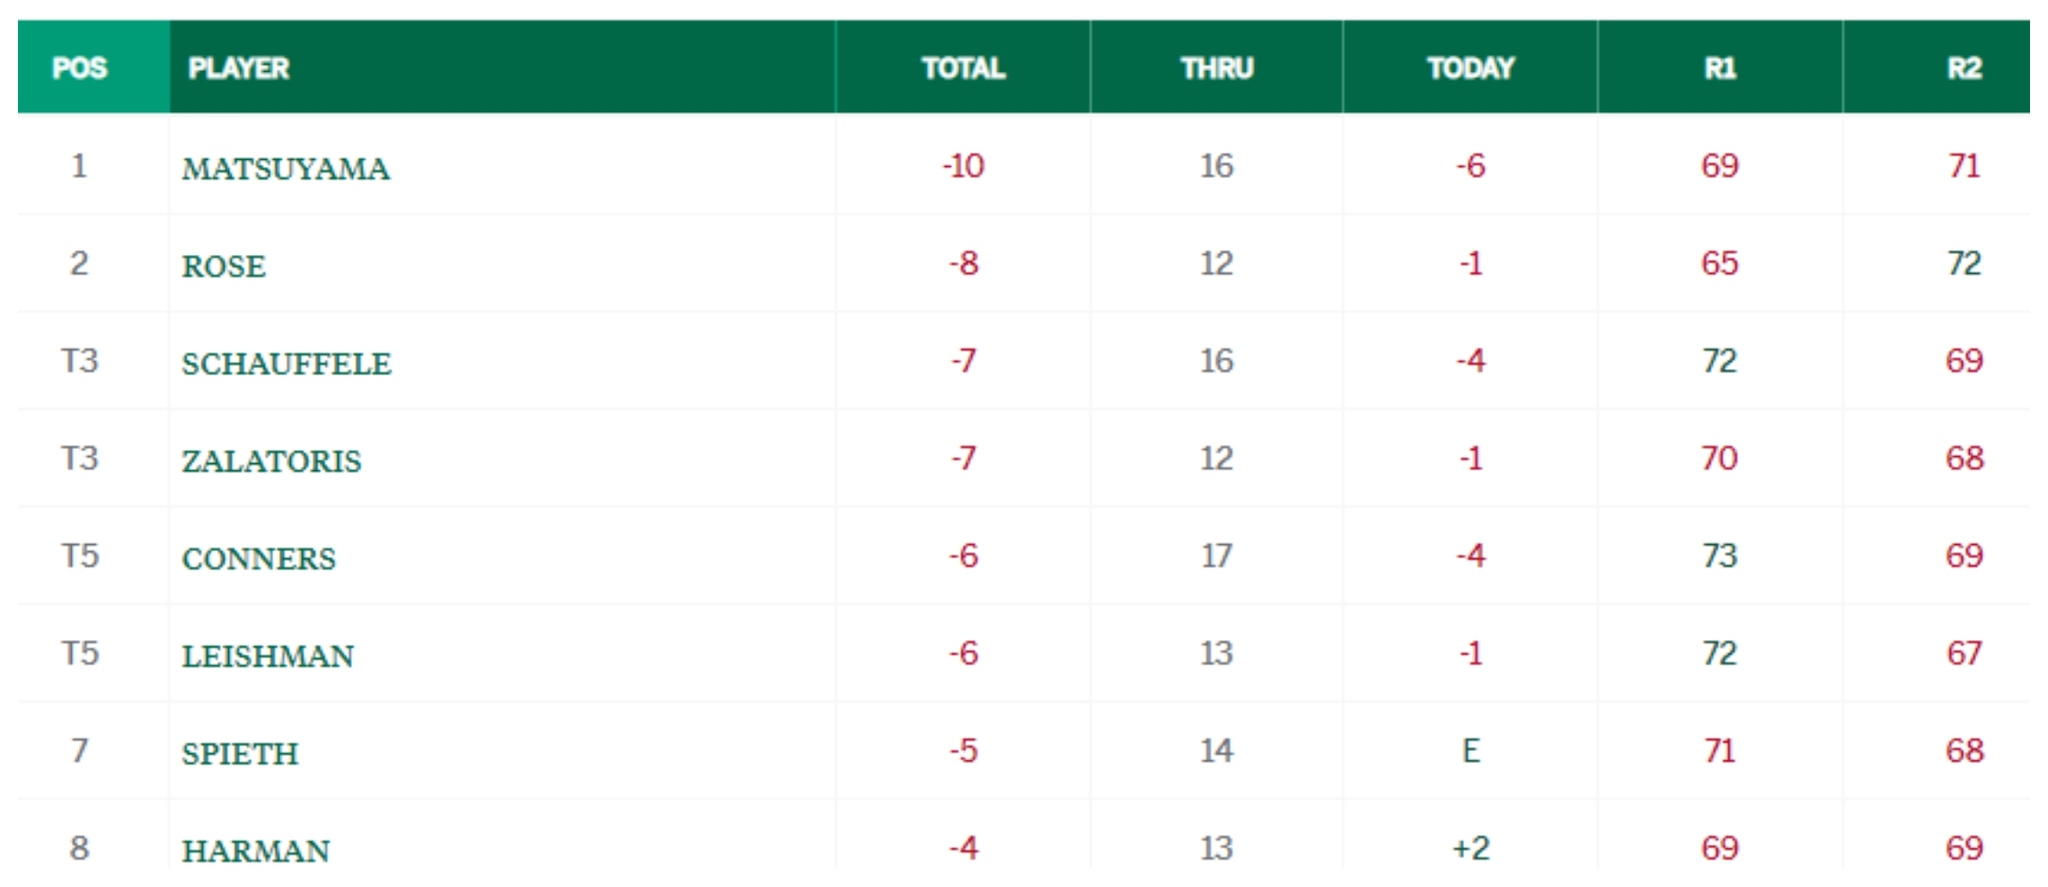
Task: Click Spieth's TODAY score E
Action: pos(1470,751)
